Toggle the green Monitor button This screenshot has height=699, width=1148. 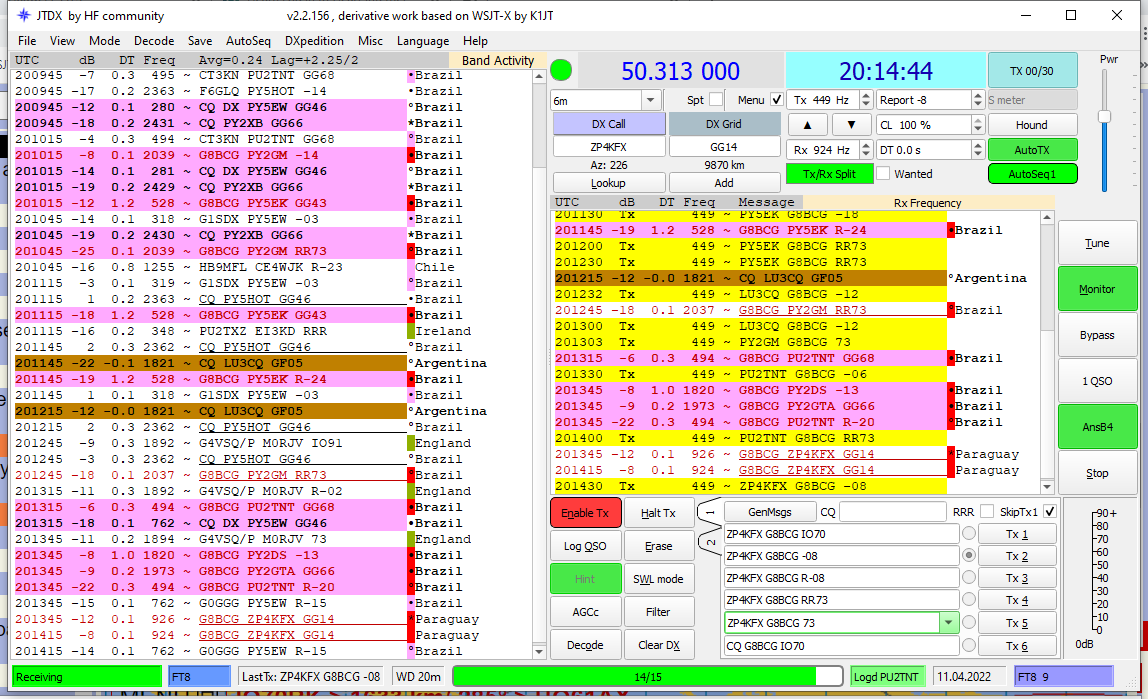point(1097,289)
